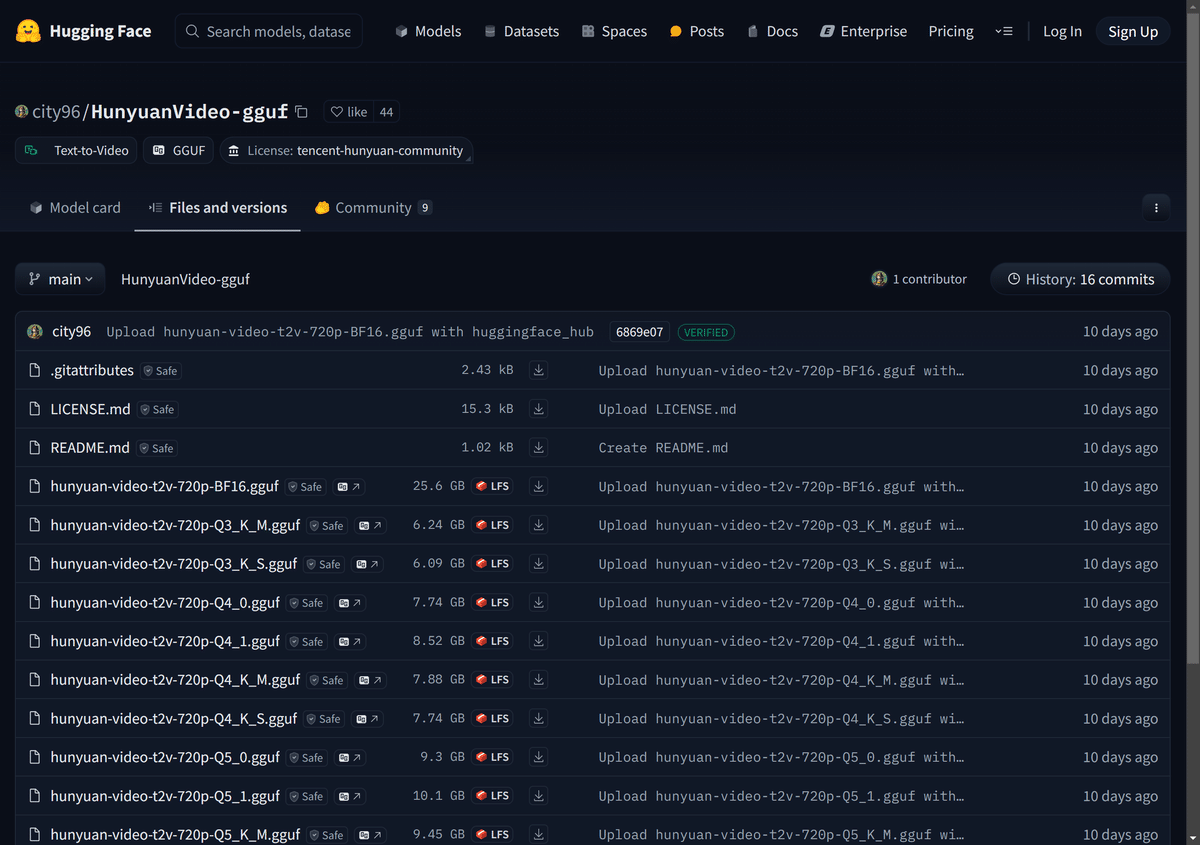Focus the search models field
1200x845 pixels.
[269, 31]
